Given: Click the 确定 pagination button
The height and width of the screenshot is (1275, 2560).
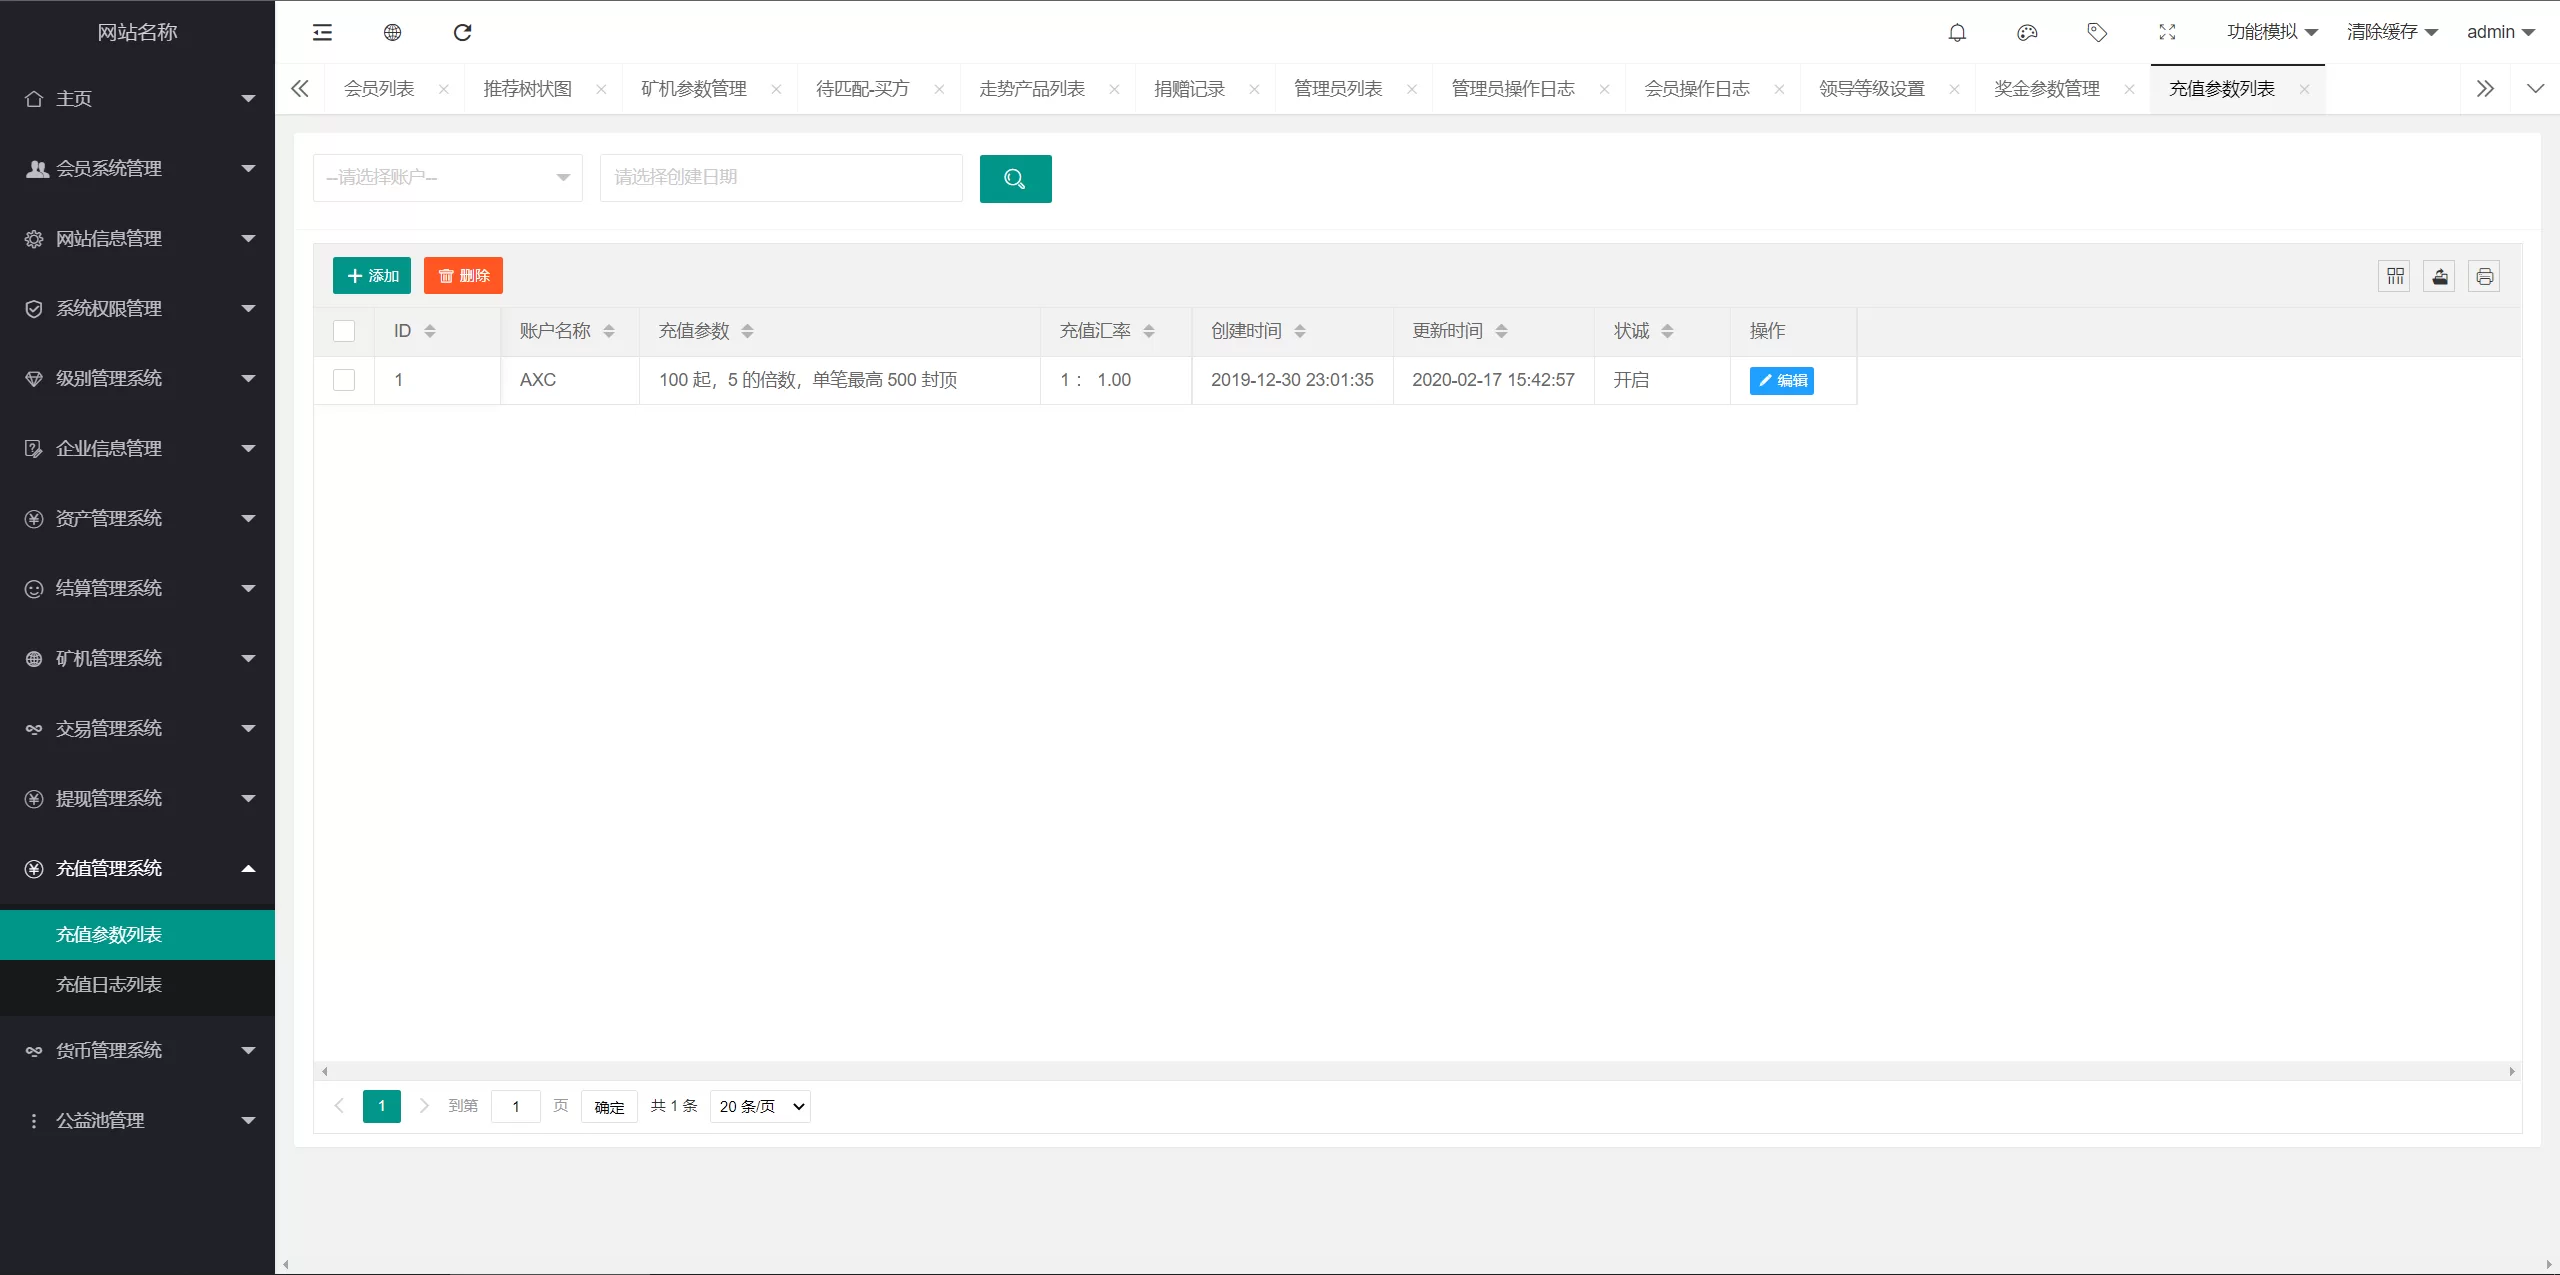Looking at the screenshot, I should [609, 1106].
